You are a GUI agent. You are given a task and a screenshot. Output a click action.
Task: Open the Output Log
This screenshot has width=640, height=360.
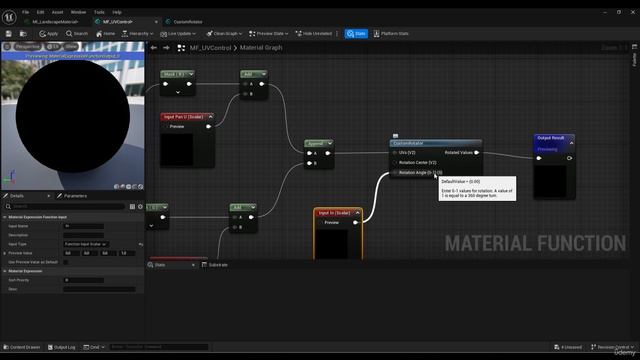pos(62,347)
